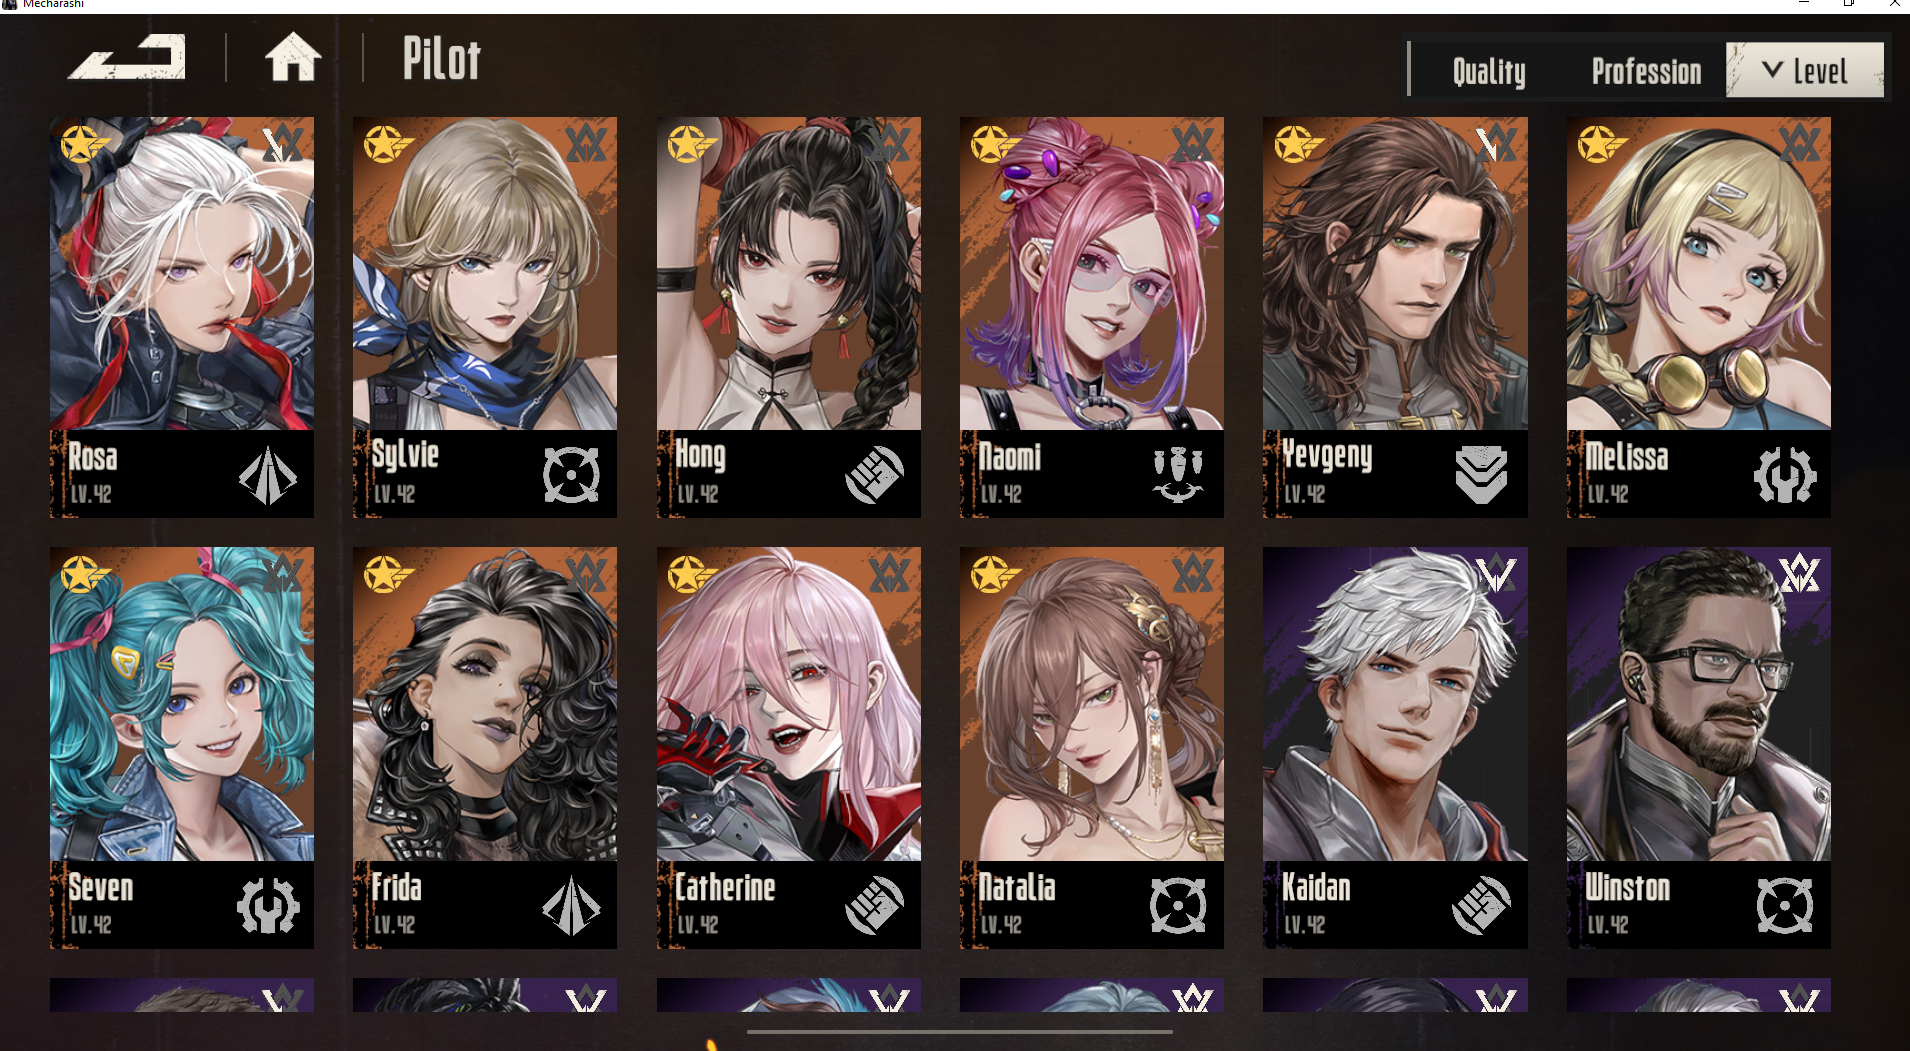The height and width of the screenshot is (1051, 1910).
Task: Click Yevgeny's chevron shield profession icon
Action: pos(1481,474)
